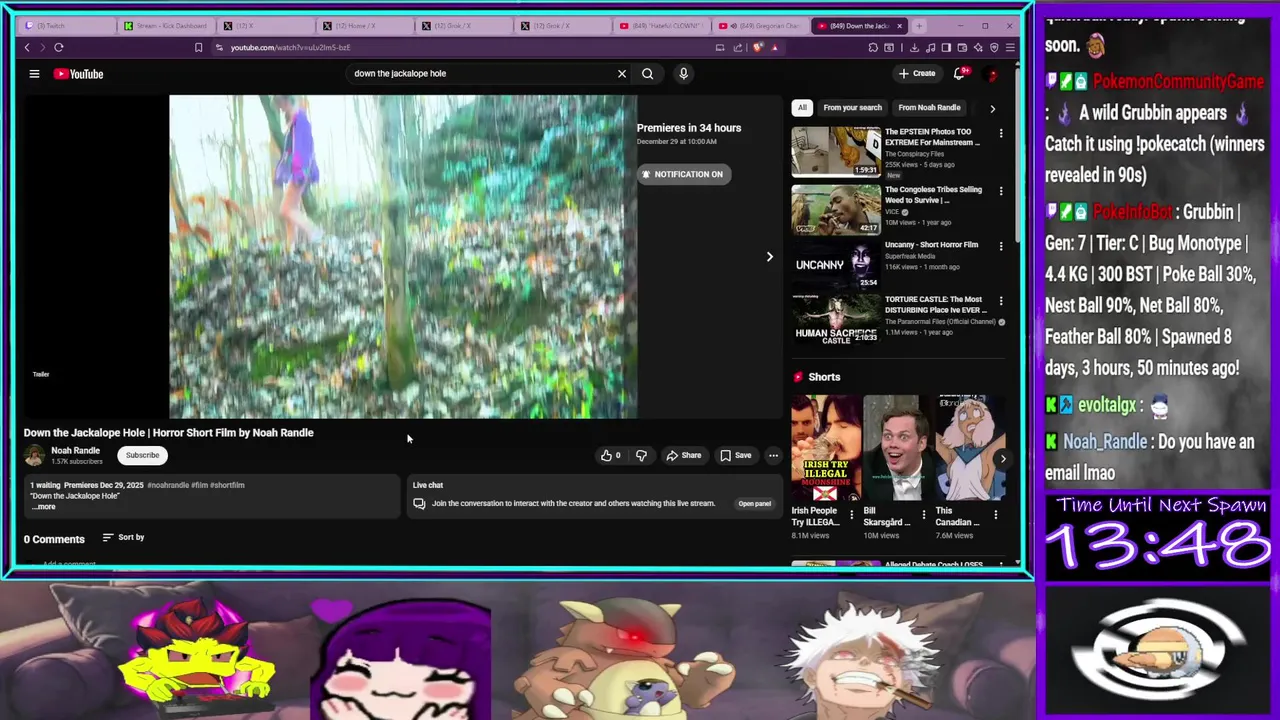Click the premiere trailer video player
This screenshot has width=1280, height=720.
403,256
